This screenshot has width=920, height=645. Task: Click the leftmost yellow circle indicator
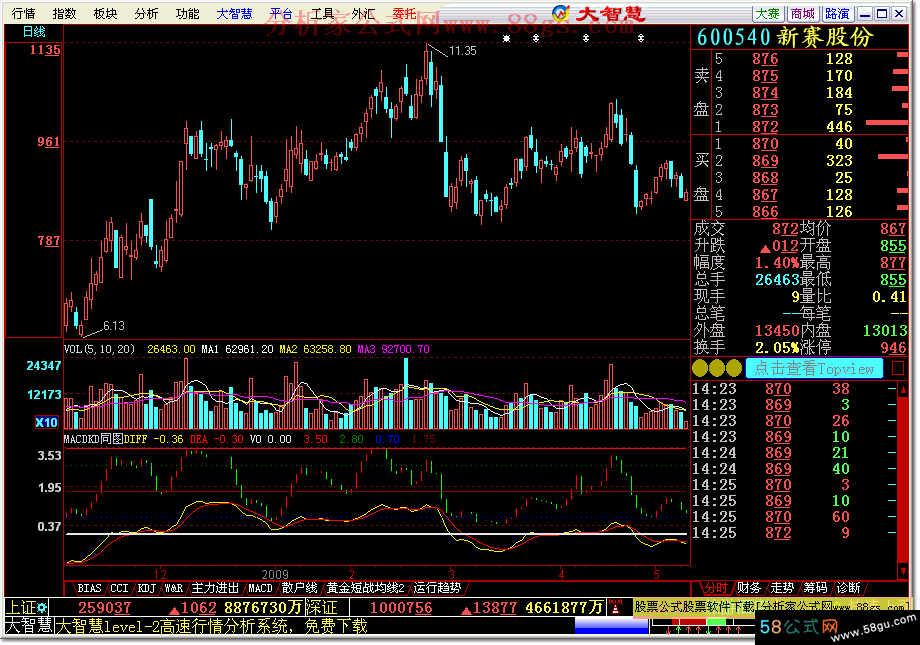700,369
